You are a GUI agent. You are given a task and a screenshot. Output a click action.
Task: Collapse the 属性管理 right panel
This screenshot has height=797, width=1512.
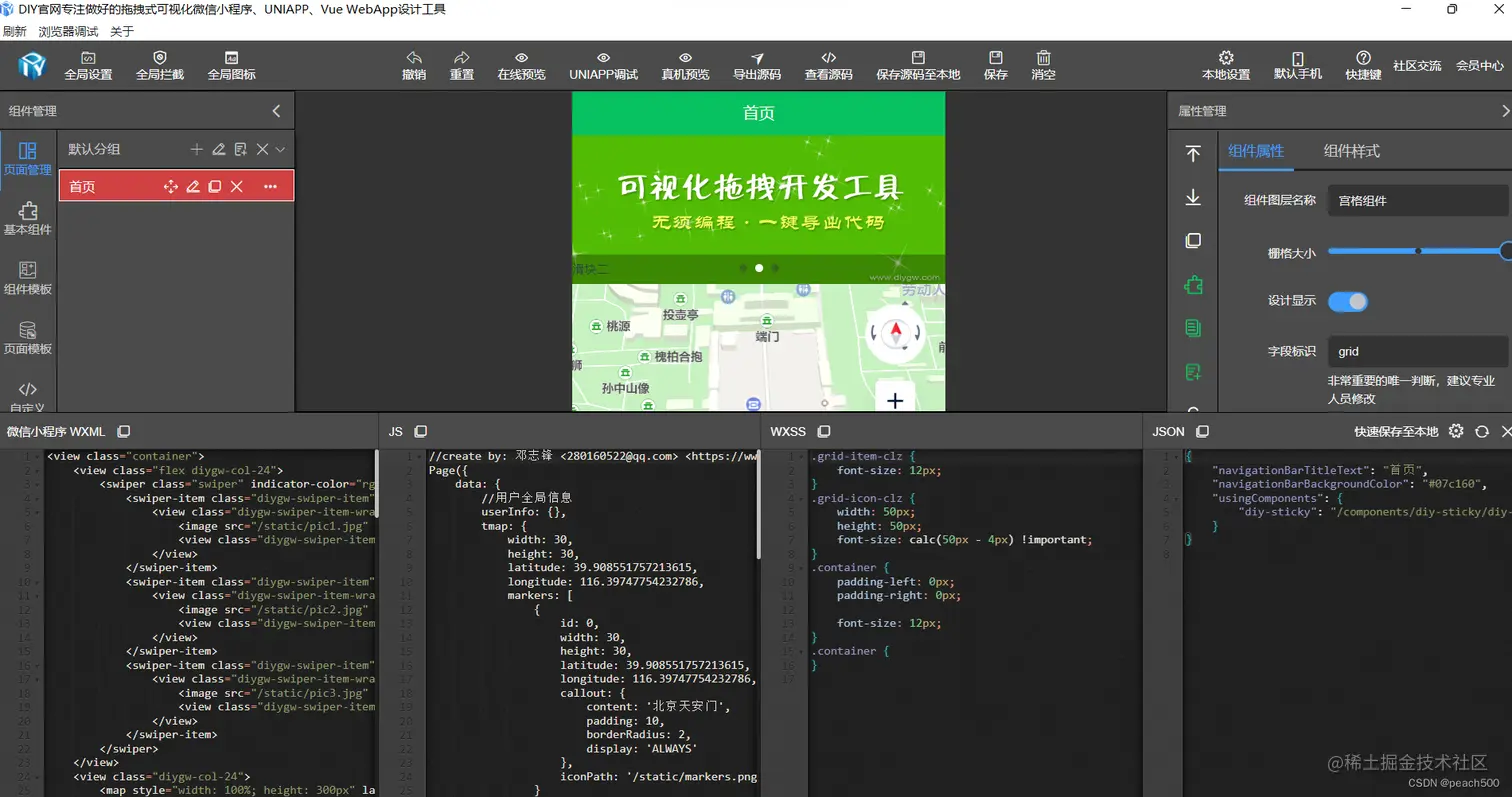[1505, 110]
